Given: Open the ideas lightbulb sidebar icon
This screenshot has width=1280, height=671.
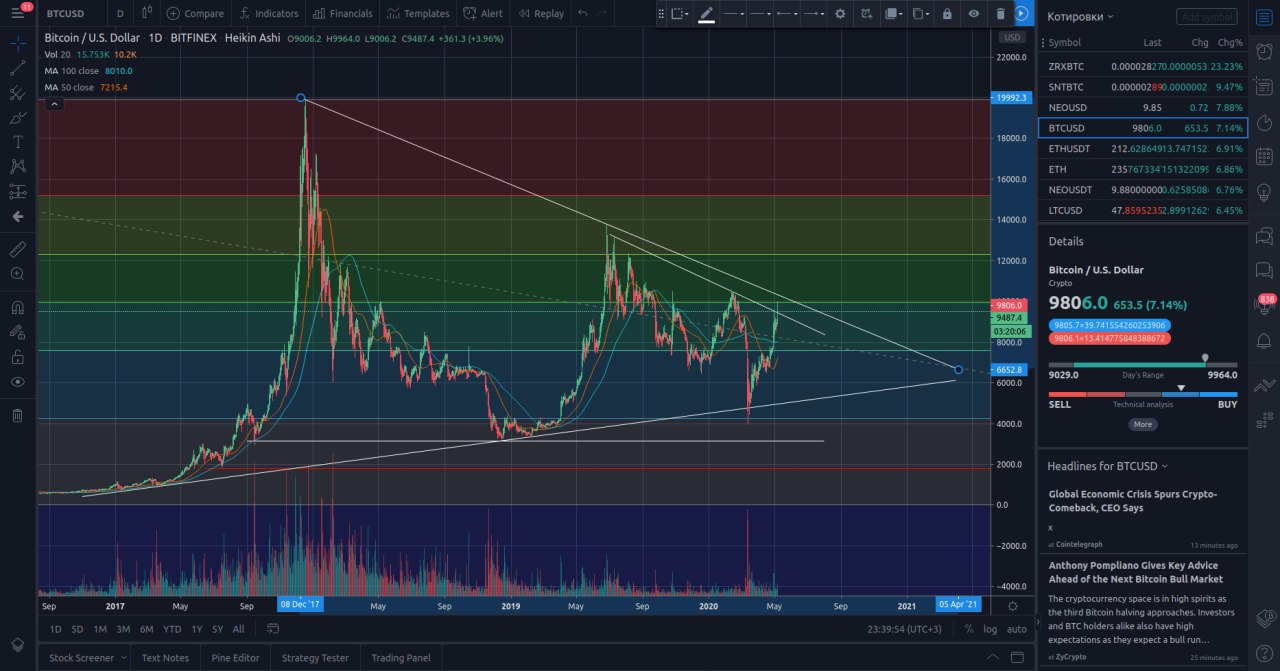Looking at the screenshot, I should 1264,192.
